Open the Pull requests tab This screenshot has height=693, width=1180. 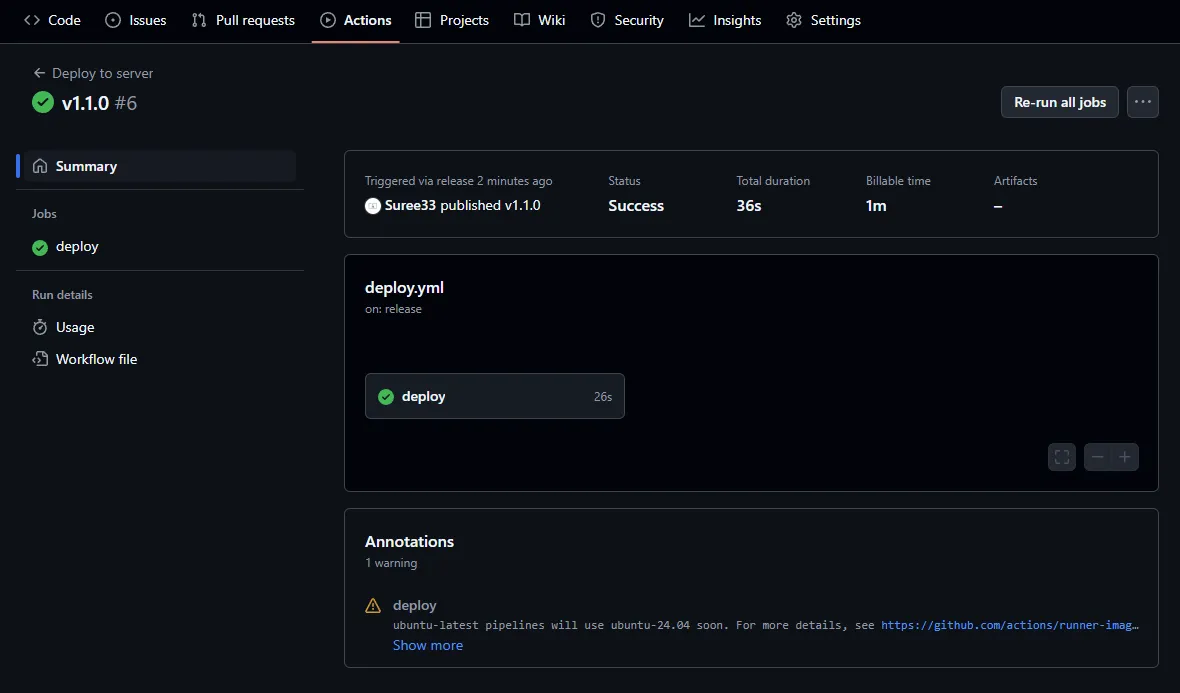[243, 20]
